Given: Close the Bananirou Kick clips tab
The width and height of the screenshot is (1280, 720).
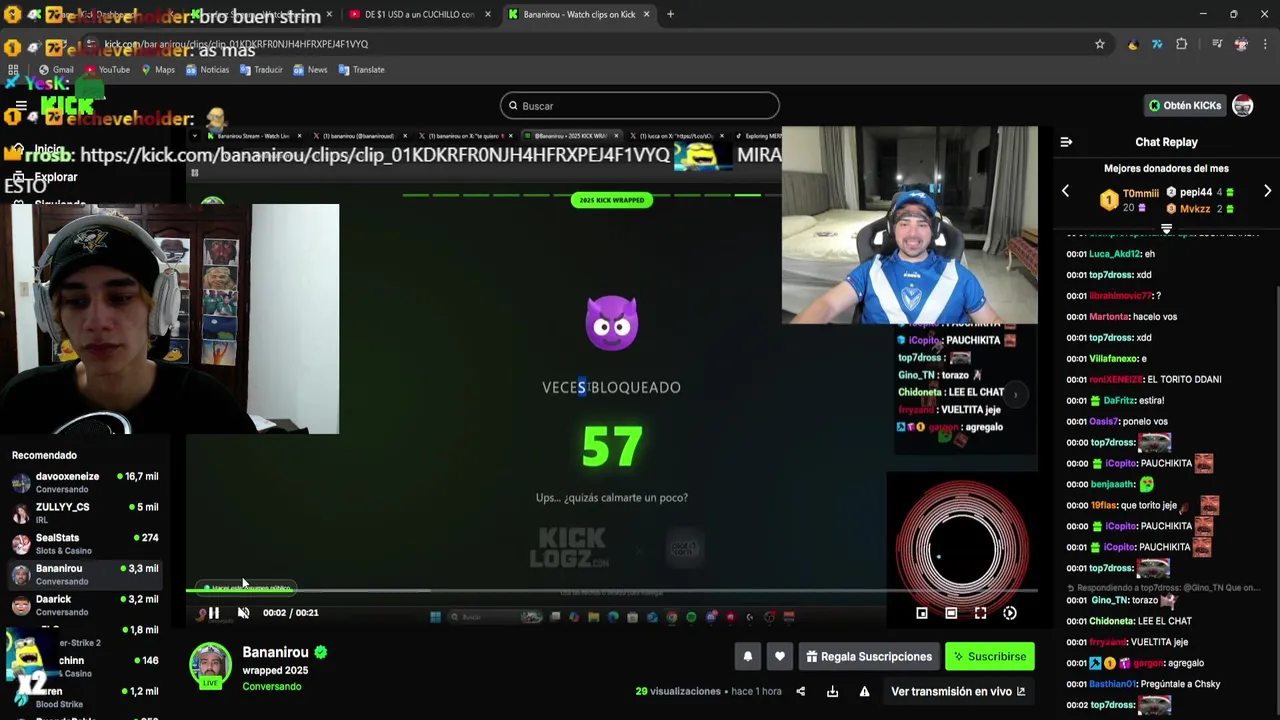Looking at the screenshot, I should coord(646,14).
